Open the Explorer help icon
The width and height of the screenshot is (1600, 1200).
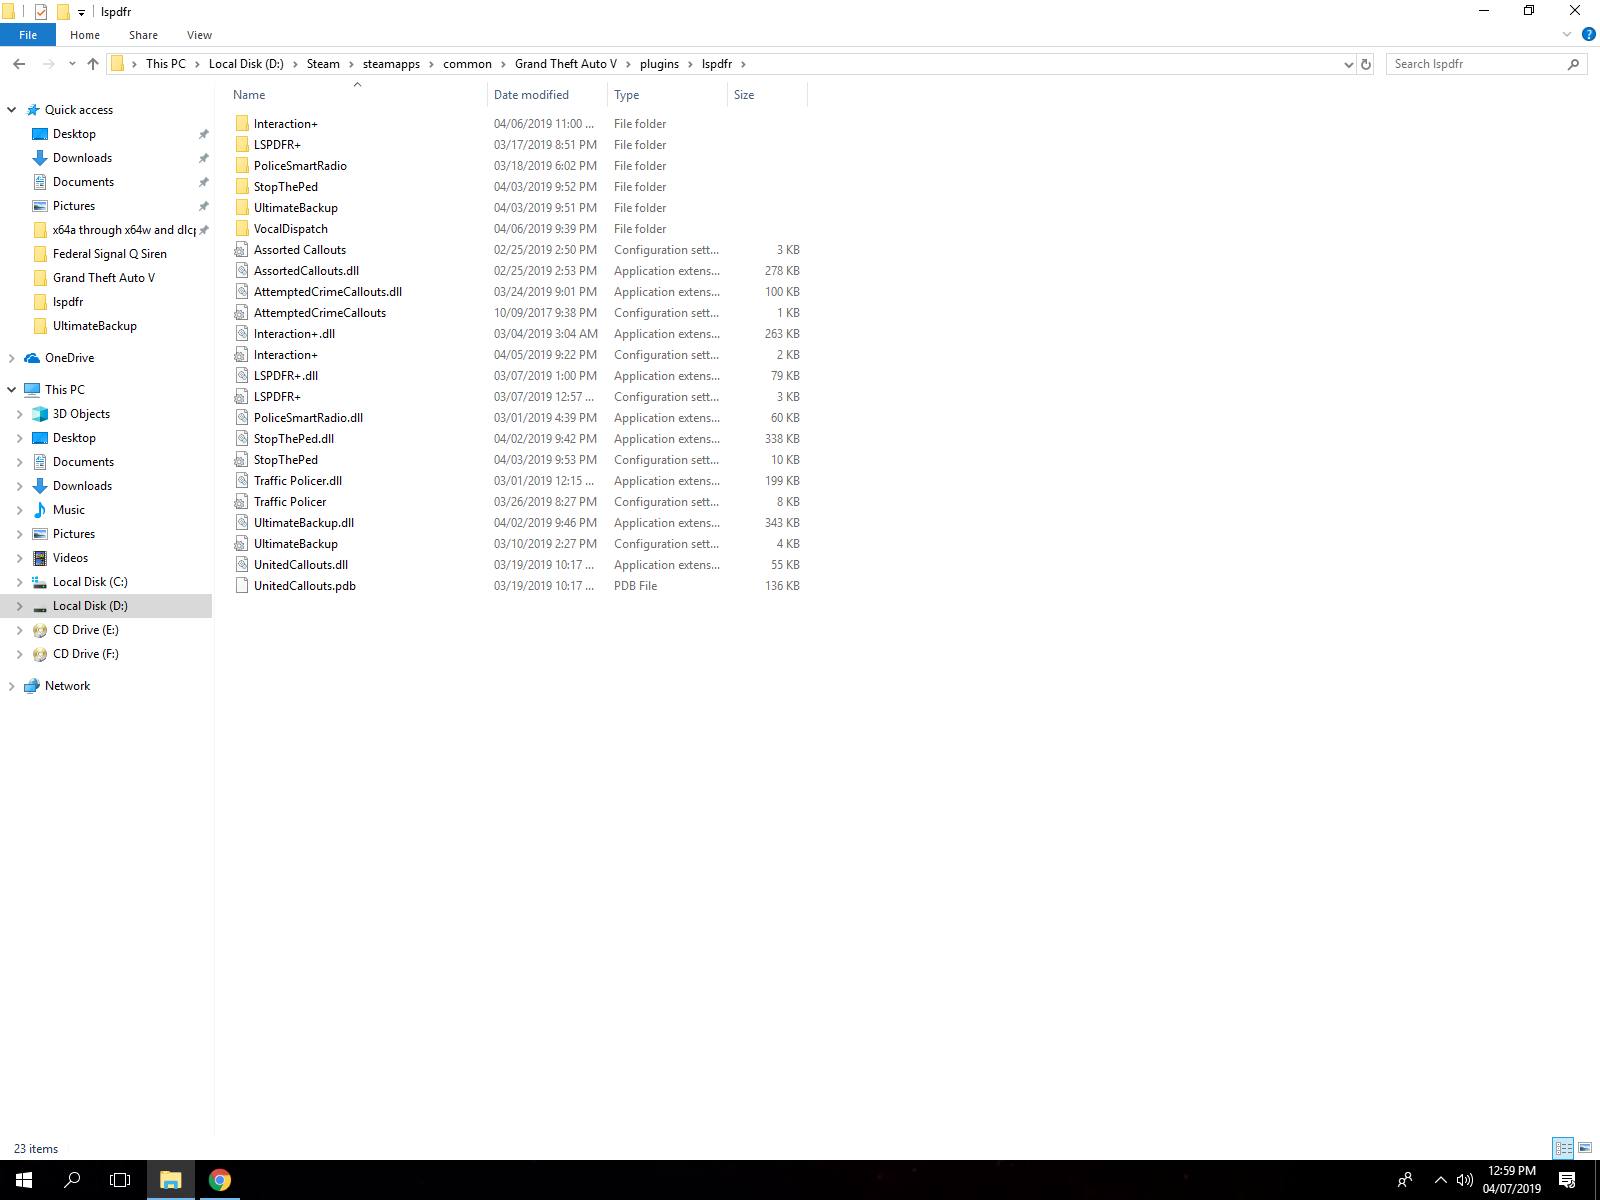(x=1588, y=34)
